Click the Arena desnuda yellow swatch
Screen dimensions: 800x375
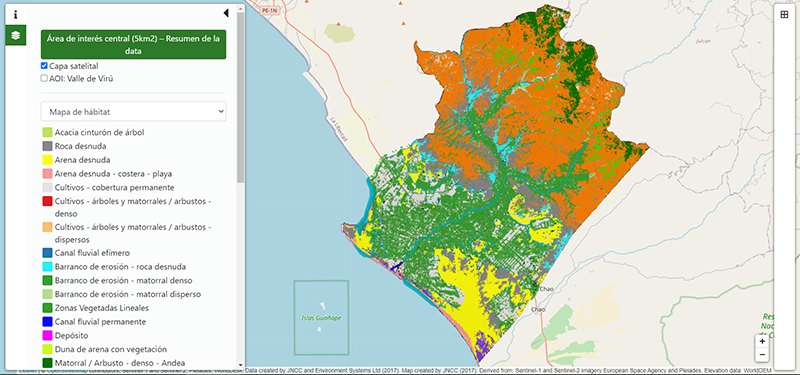click(47, 160)
